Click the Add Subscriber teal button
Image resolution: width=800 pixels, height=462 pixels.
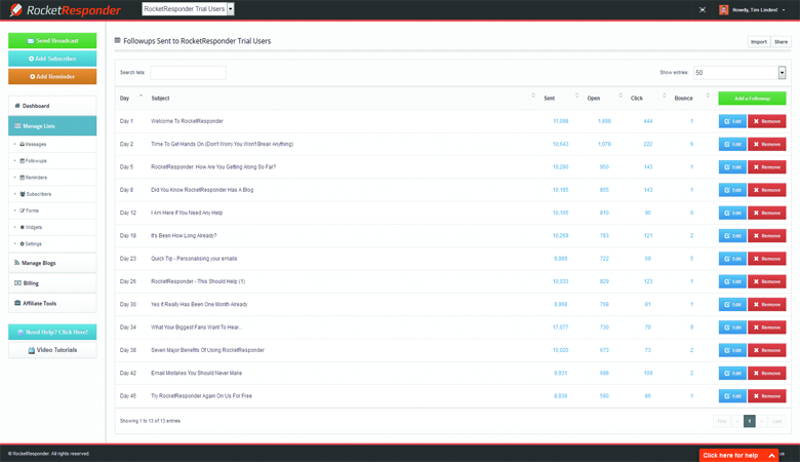click(52, 59)
